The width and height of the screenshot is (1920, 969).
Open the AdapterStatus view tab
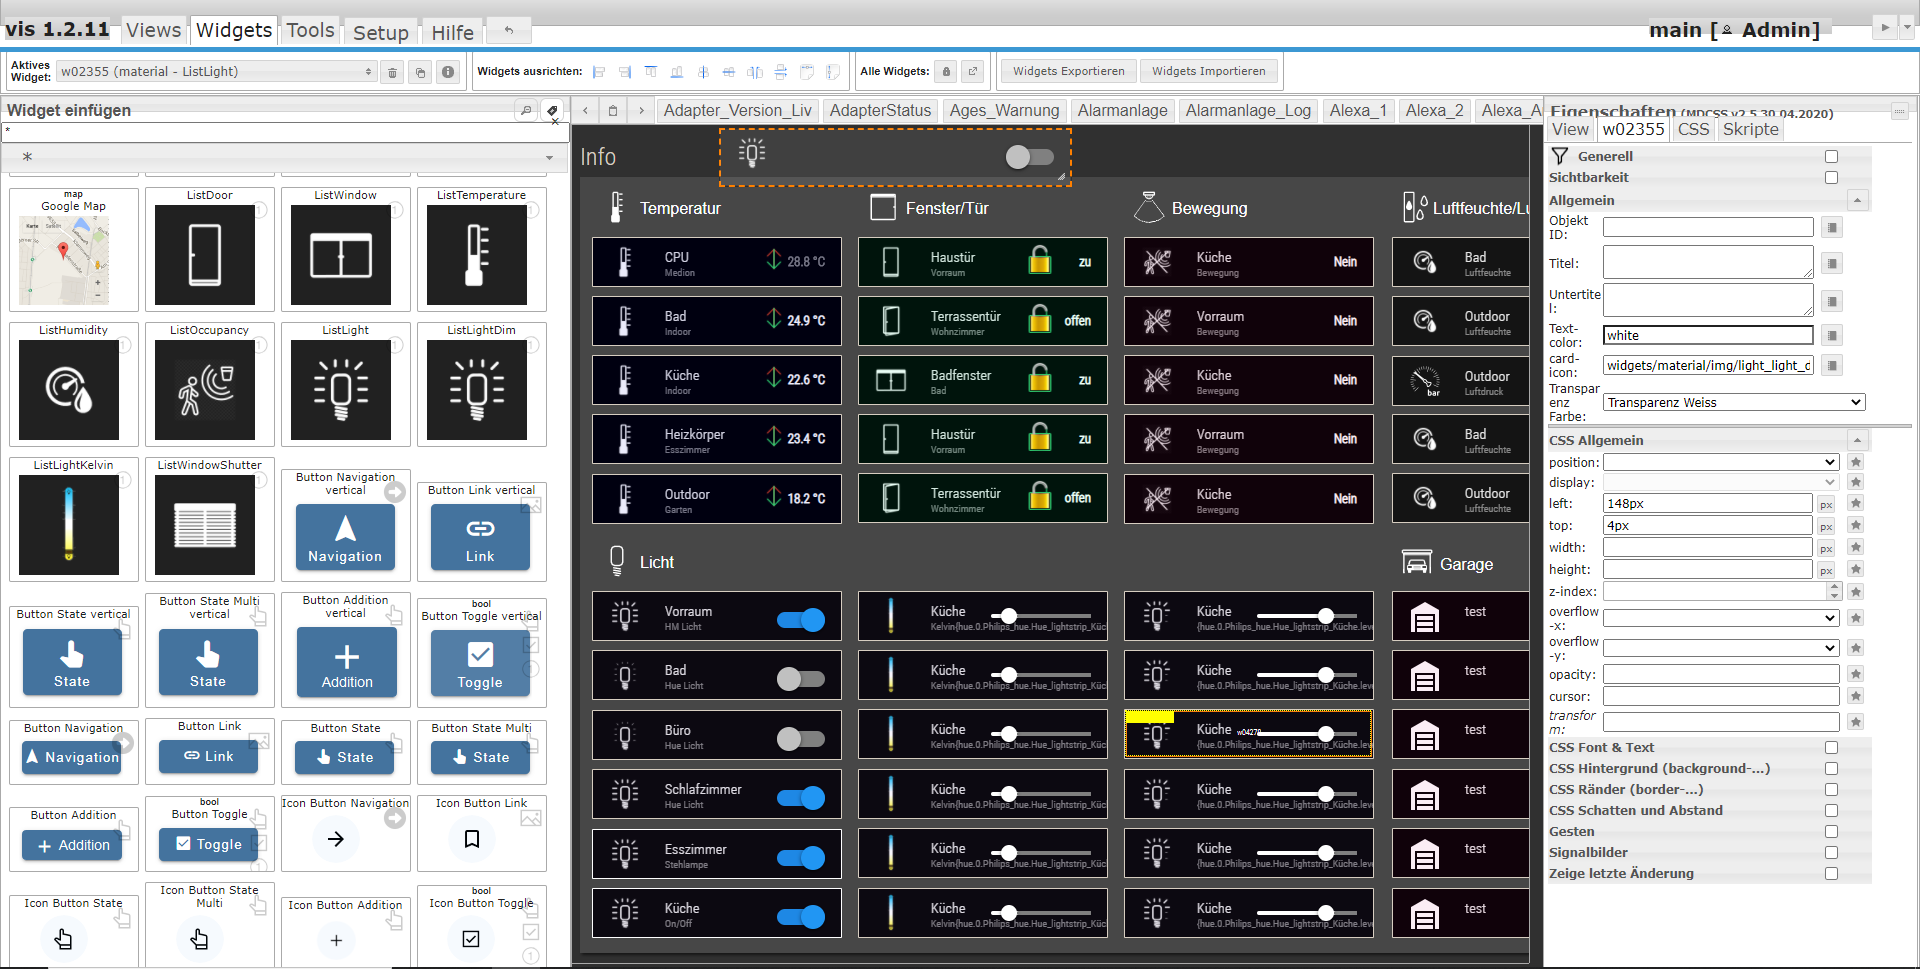point(880,110)
